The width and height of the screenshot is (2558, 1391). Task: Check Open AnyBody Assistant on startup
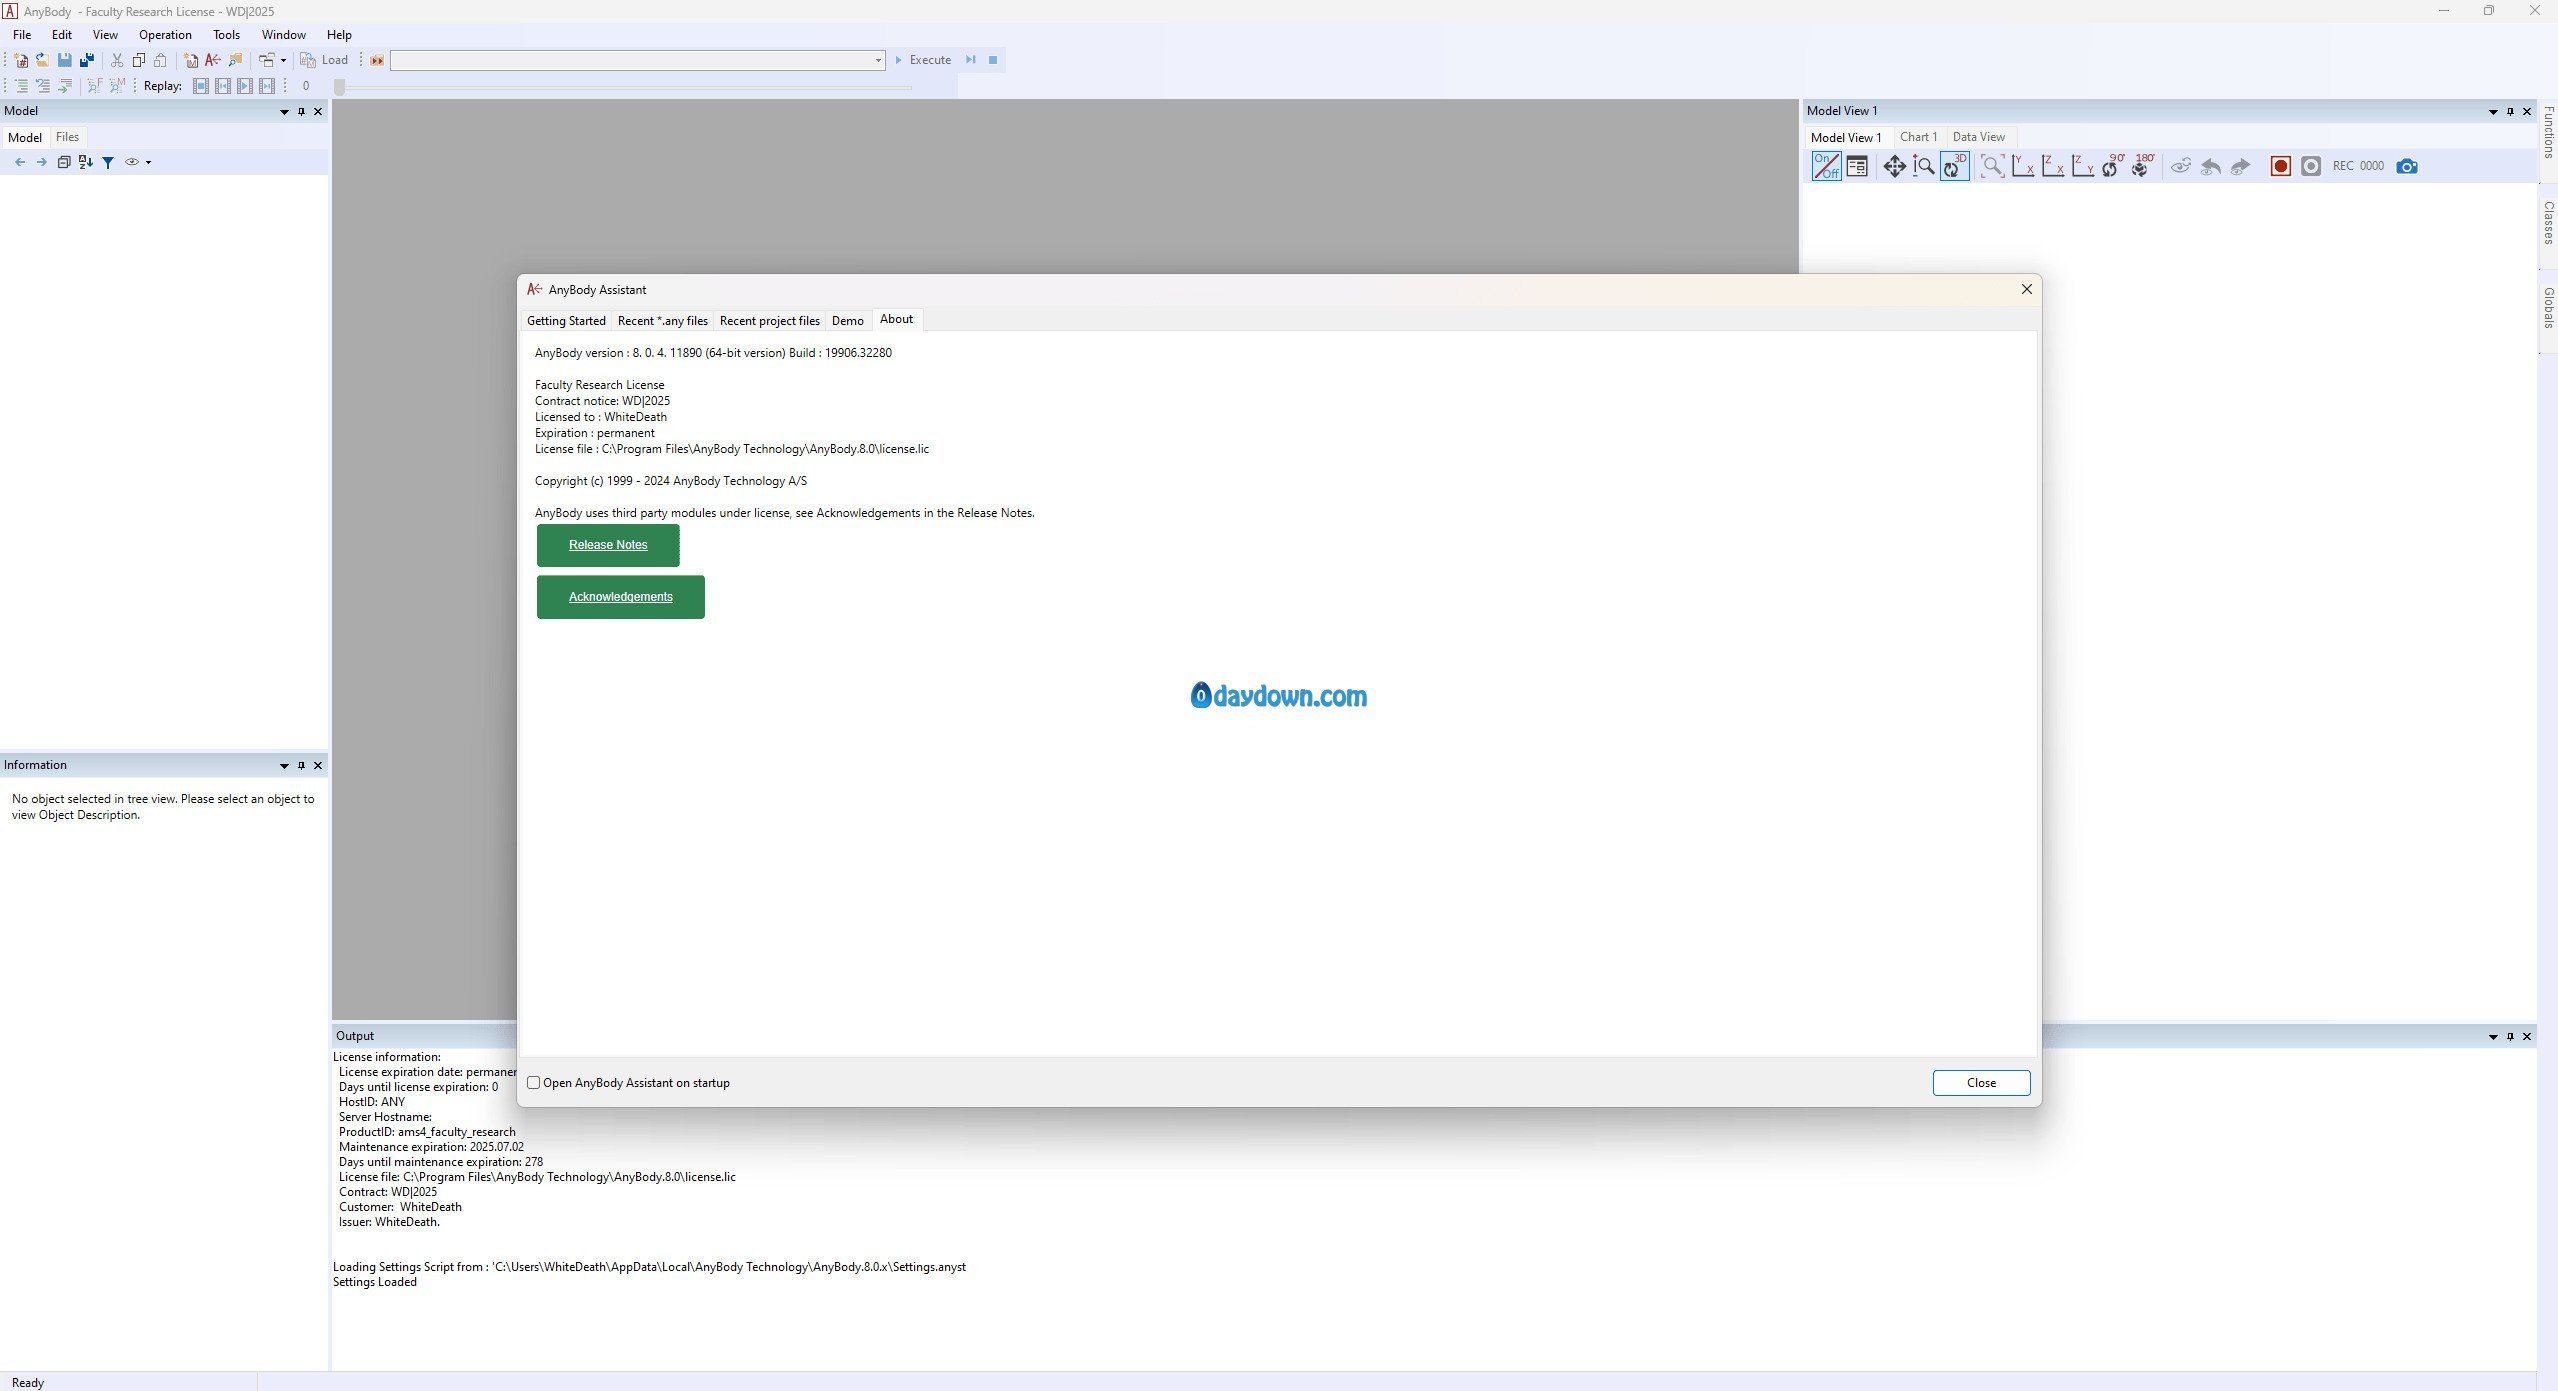(534, 1083)
